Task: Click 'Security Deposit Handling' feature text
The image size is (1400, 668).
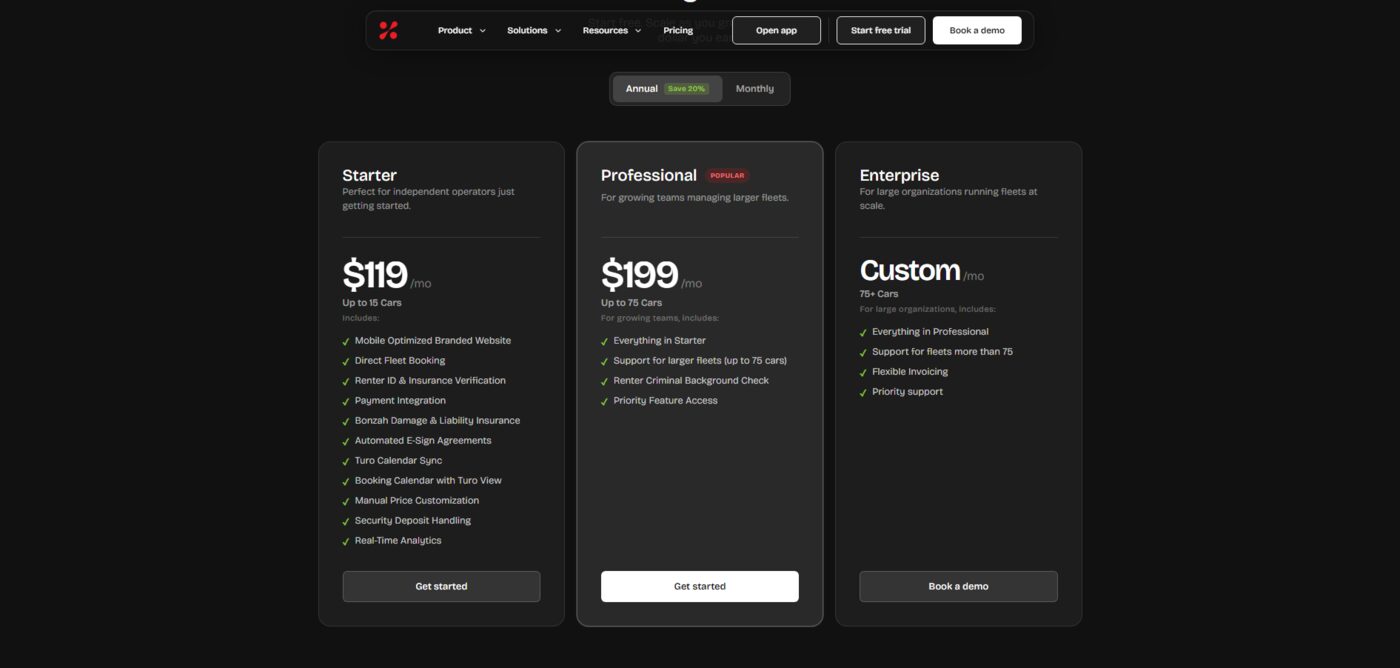Action: (413, 520)
